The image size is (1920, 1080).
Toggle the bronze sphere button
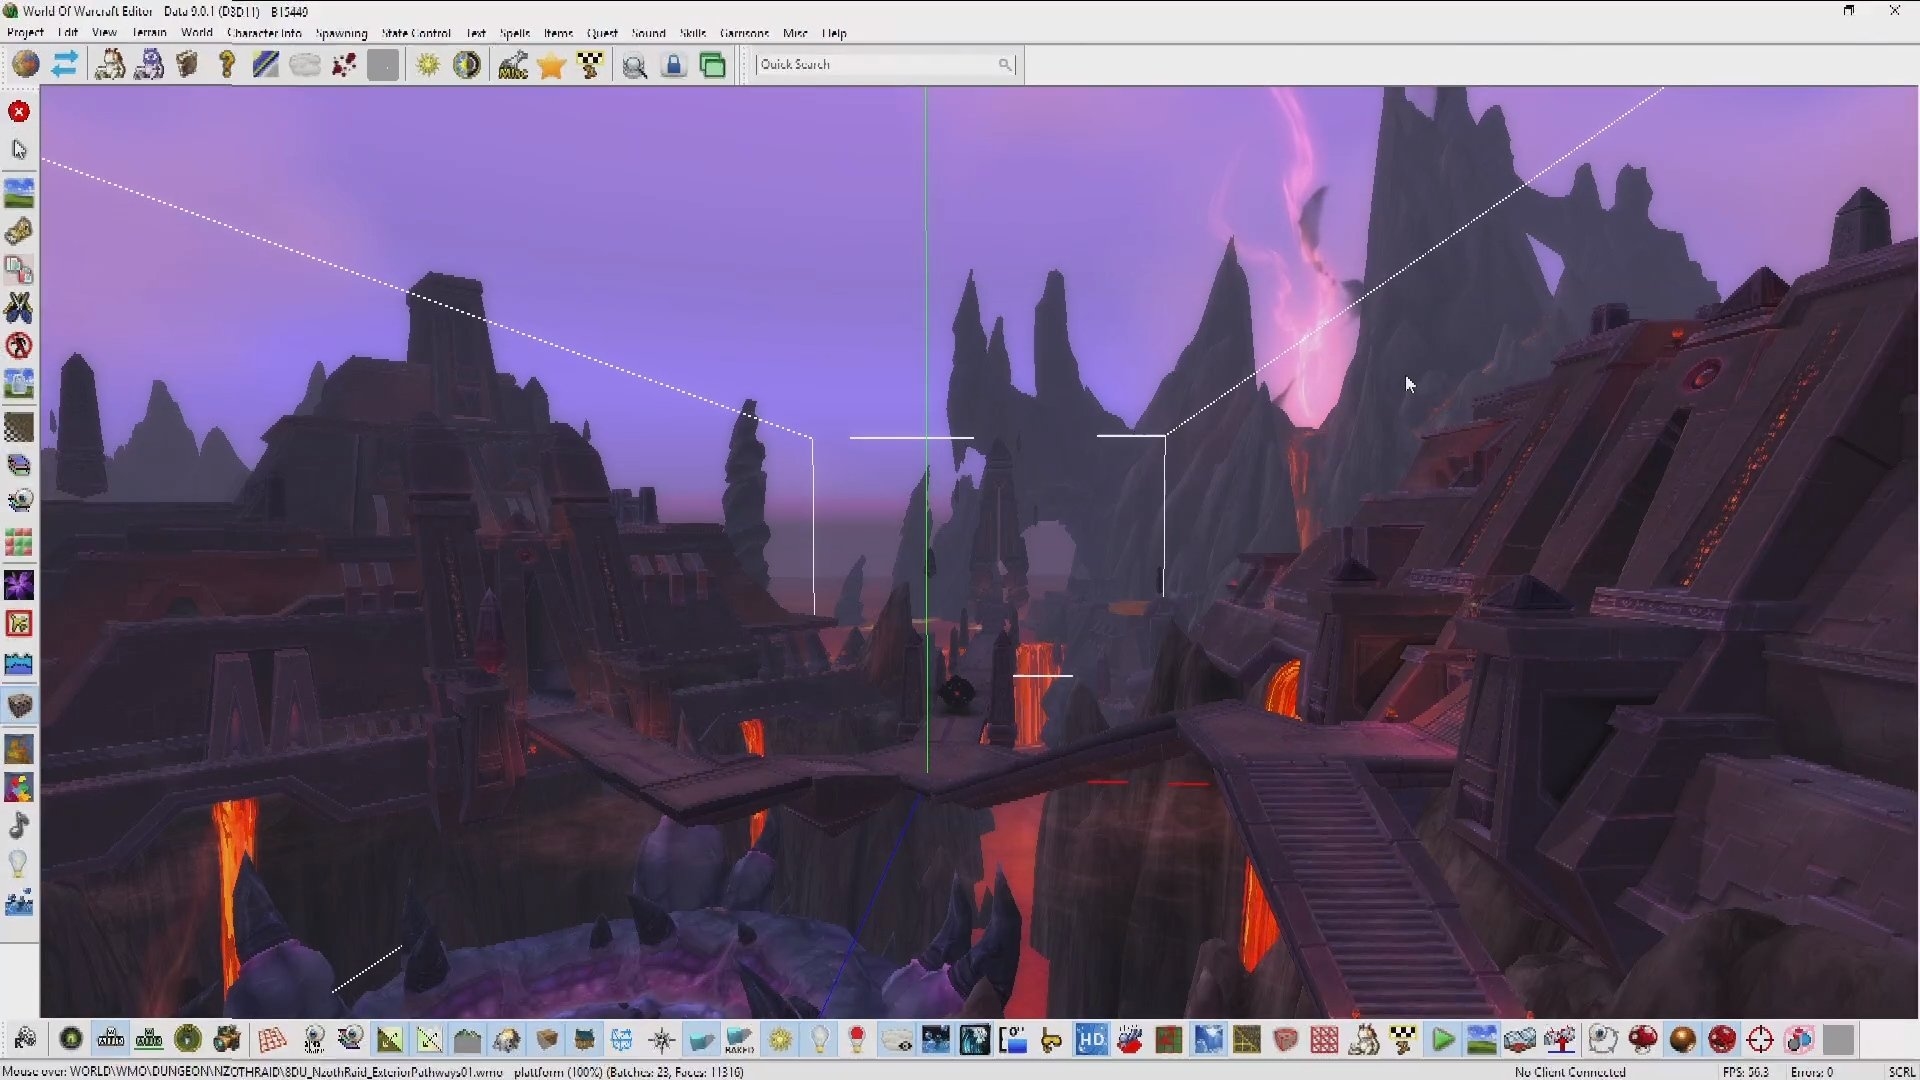tap(1683, 1040)
